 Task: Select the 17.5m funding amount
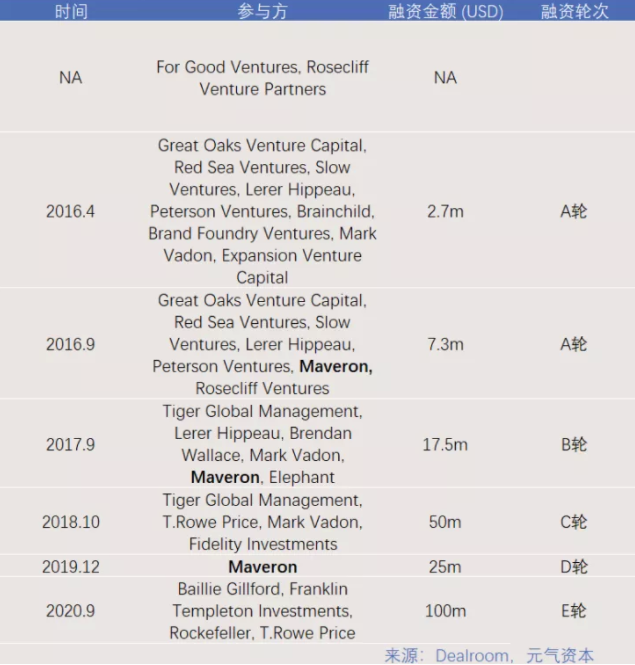tap(445, 444)
